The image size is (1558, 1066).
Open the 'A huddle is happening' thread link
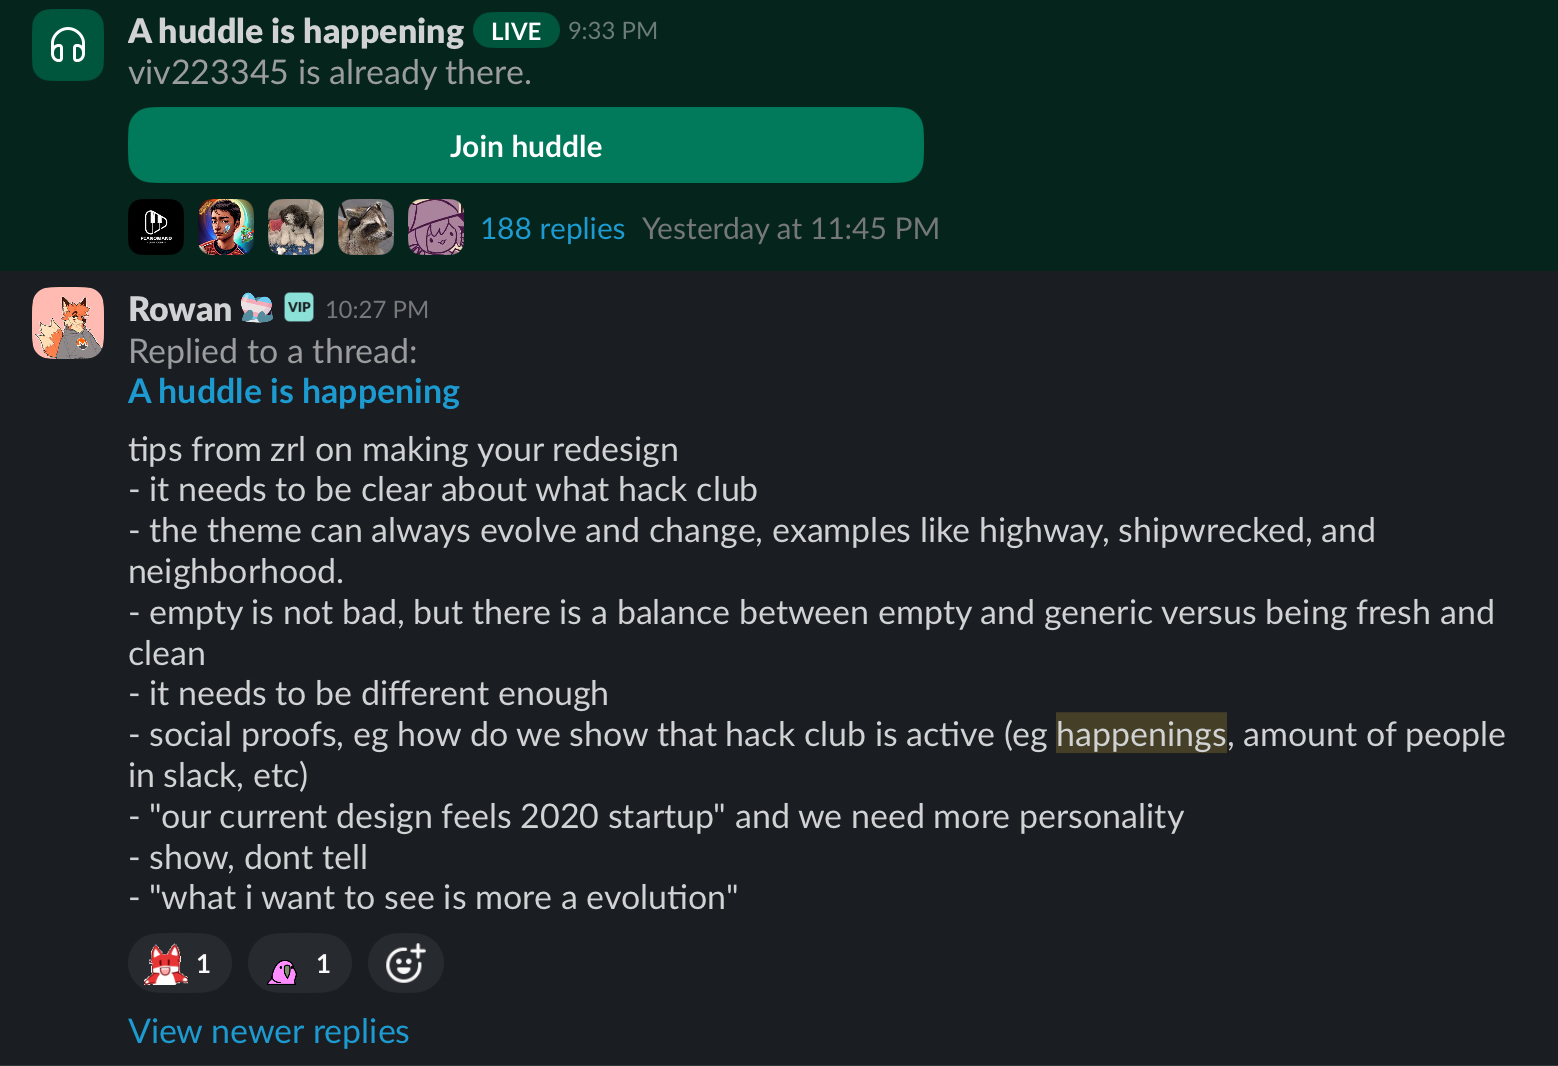coord(294,391)
